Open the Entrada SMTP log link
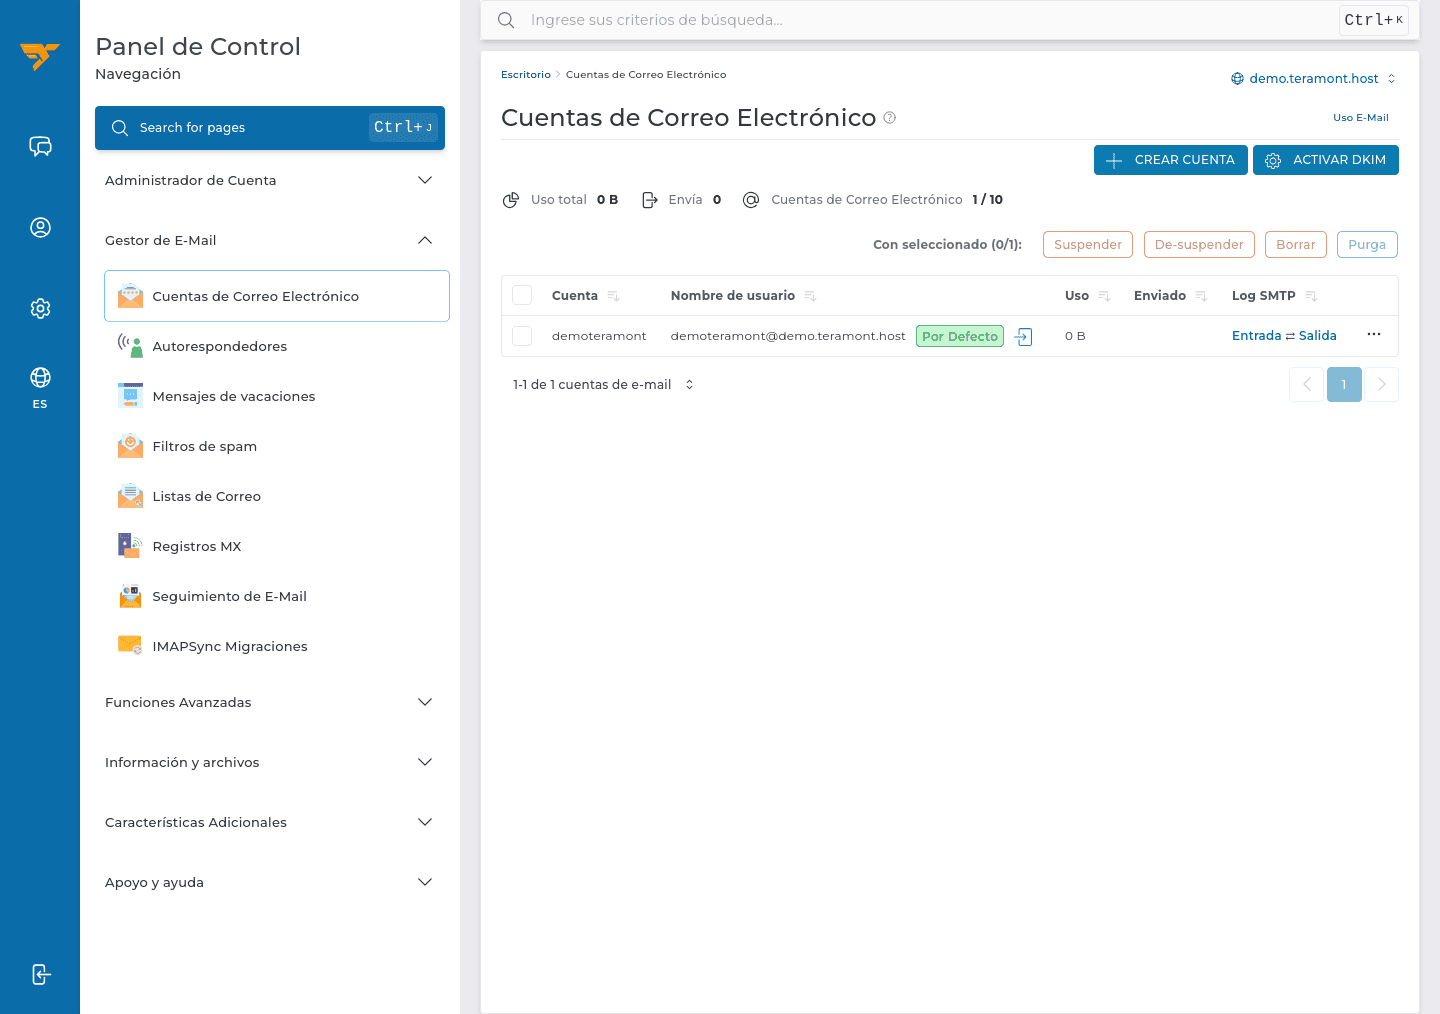This screenshot has width=1440, height=1014. coord(1256,336)
